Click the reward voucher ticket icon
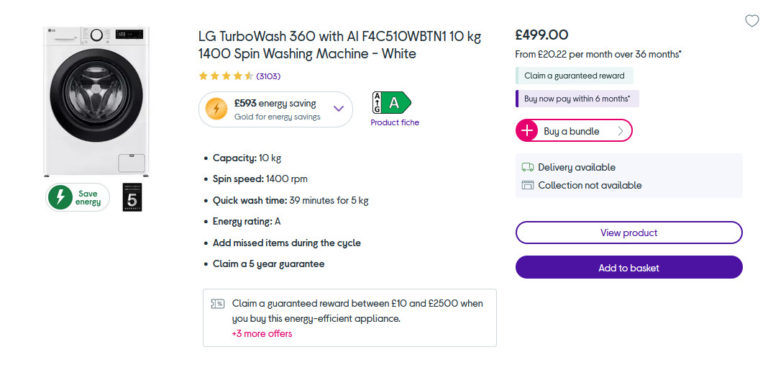768x365 pixels. 217,304
